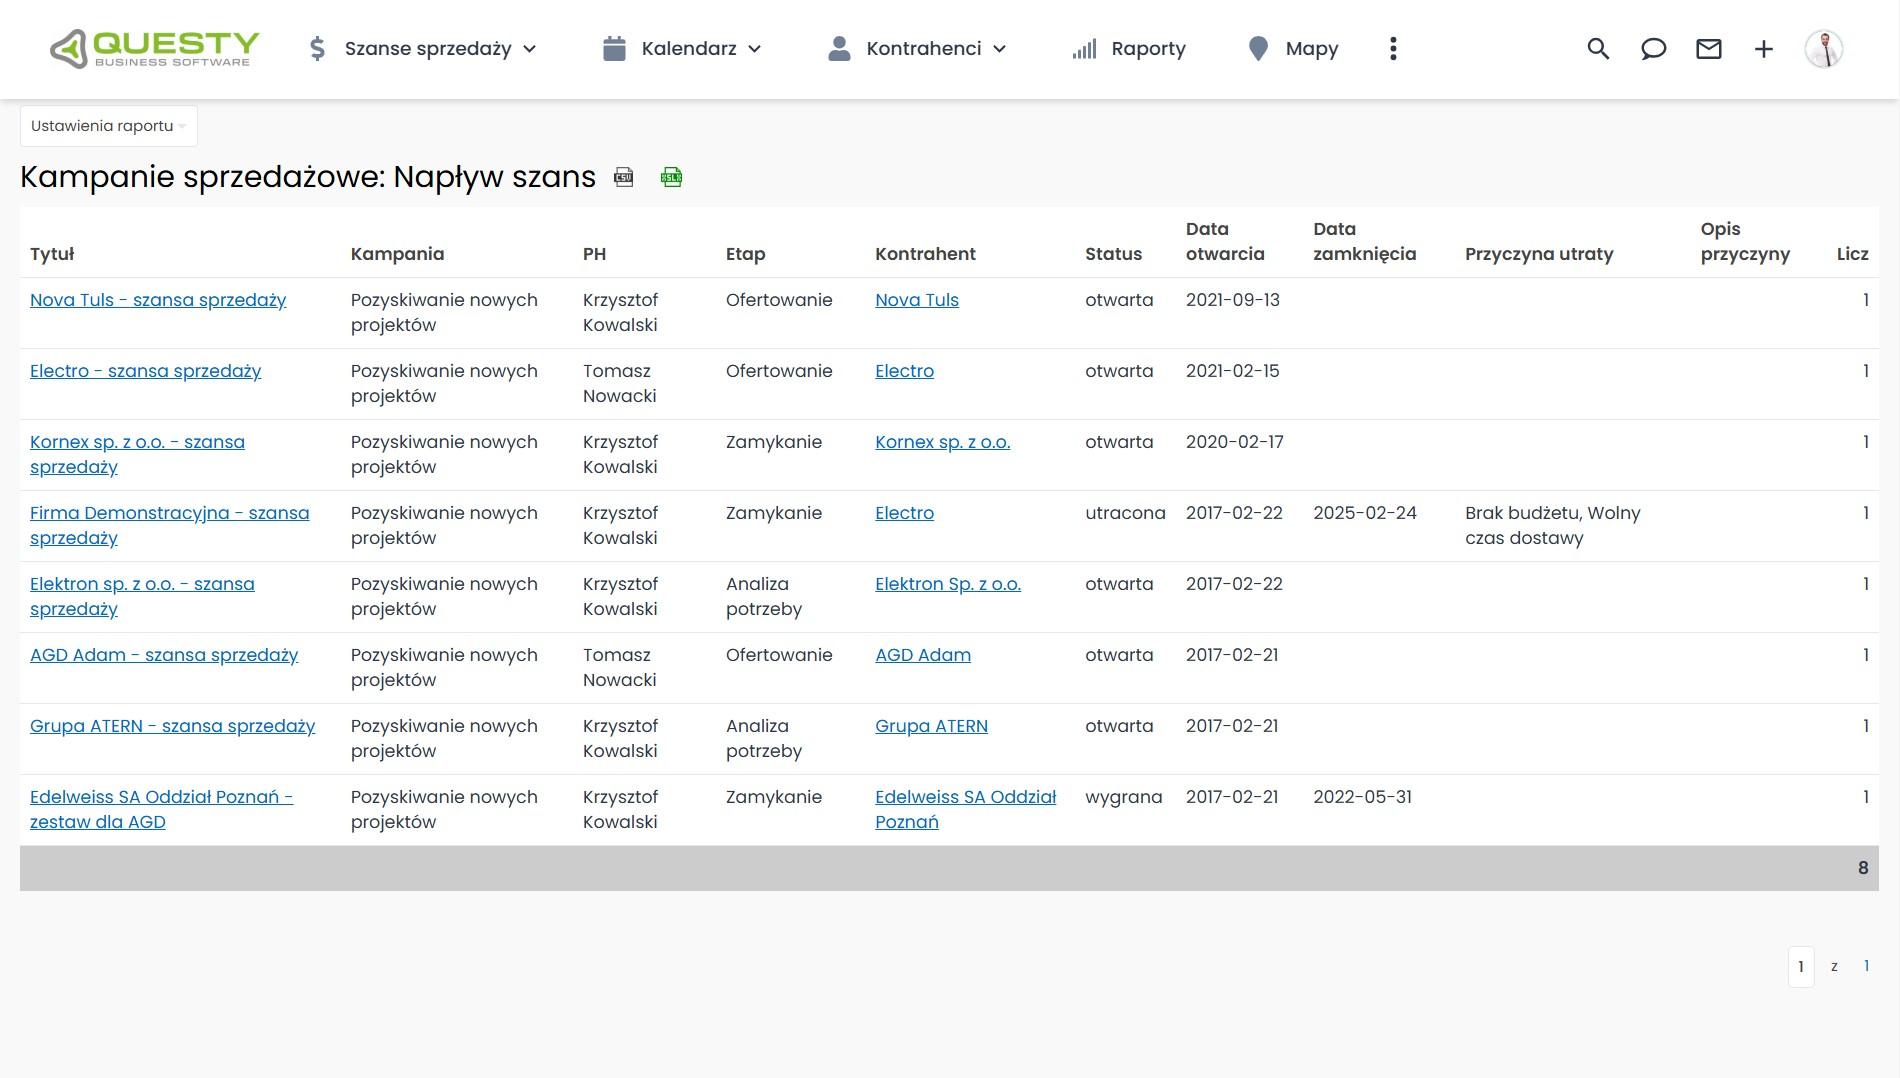Open Kornex sp. z o.o. - szansa sprzedaży
The width and height of the screenshot is (1900, 1078).
point(137,455)
